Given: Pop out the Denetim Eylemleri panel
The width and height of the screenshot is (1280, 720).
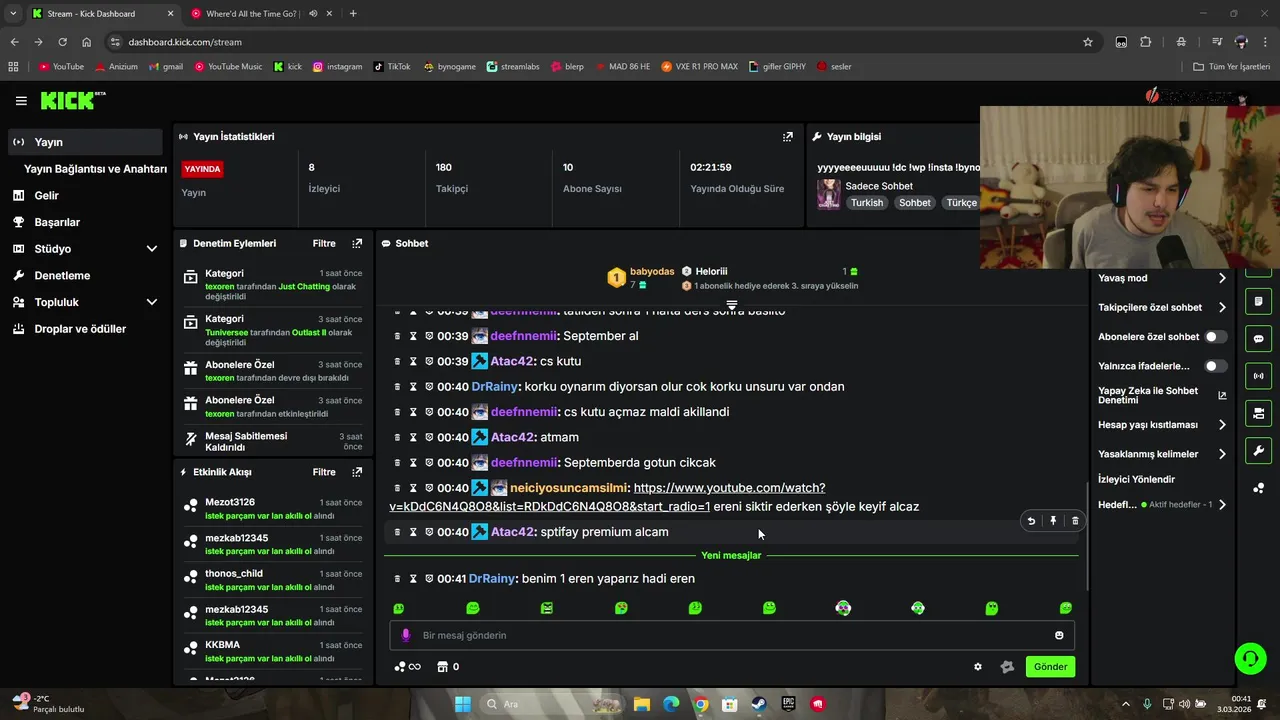Looking at the screenshot, I should (357, 244).
